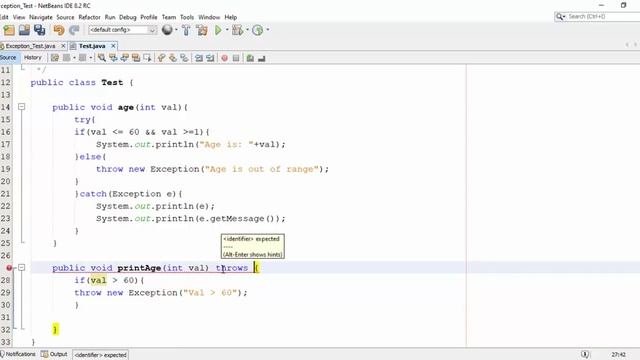Image resolution: width=640 pixels, height=360 pixels.
Task: Find previous occurrence icon
Action: 113,58
